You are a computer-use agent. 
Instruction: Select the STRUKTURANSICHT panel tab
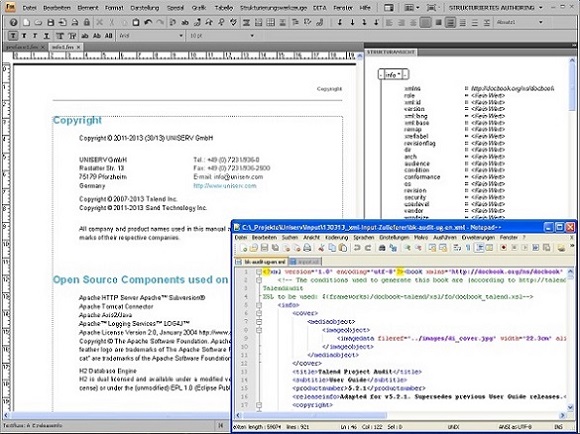[x=391, y=52]
